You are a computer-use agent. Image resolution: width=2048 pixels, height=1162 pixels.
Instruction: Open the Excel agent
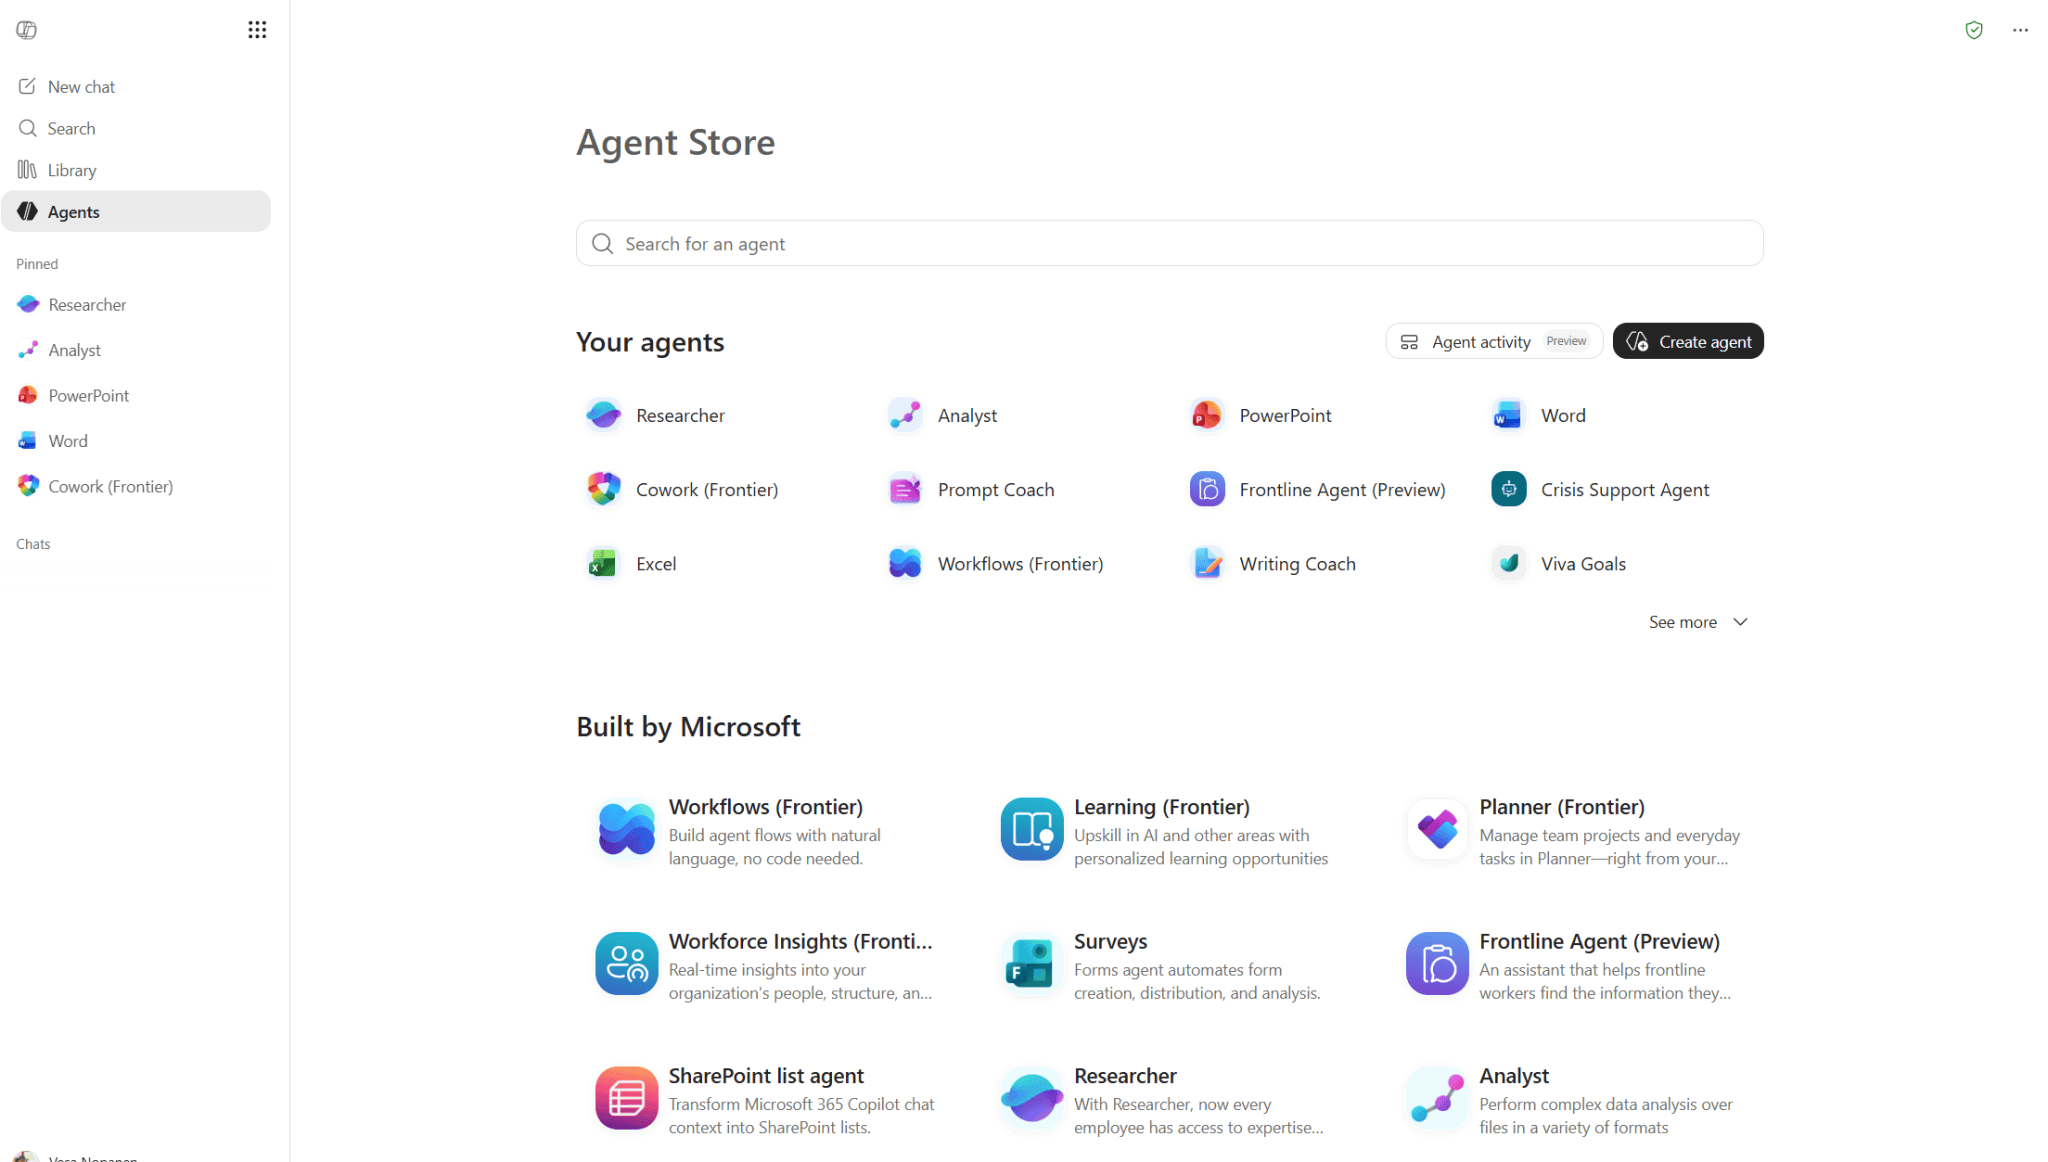631,564
